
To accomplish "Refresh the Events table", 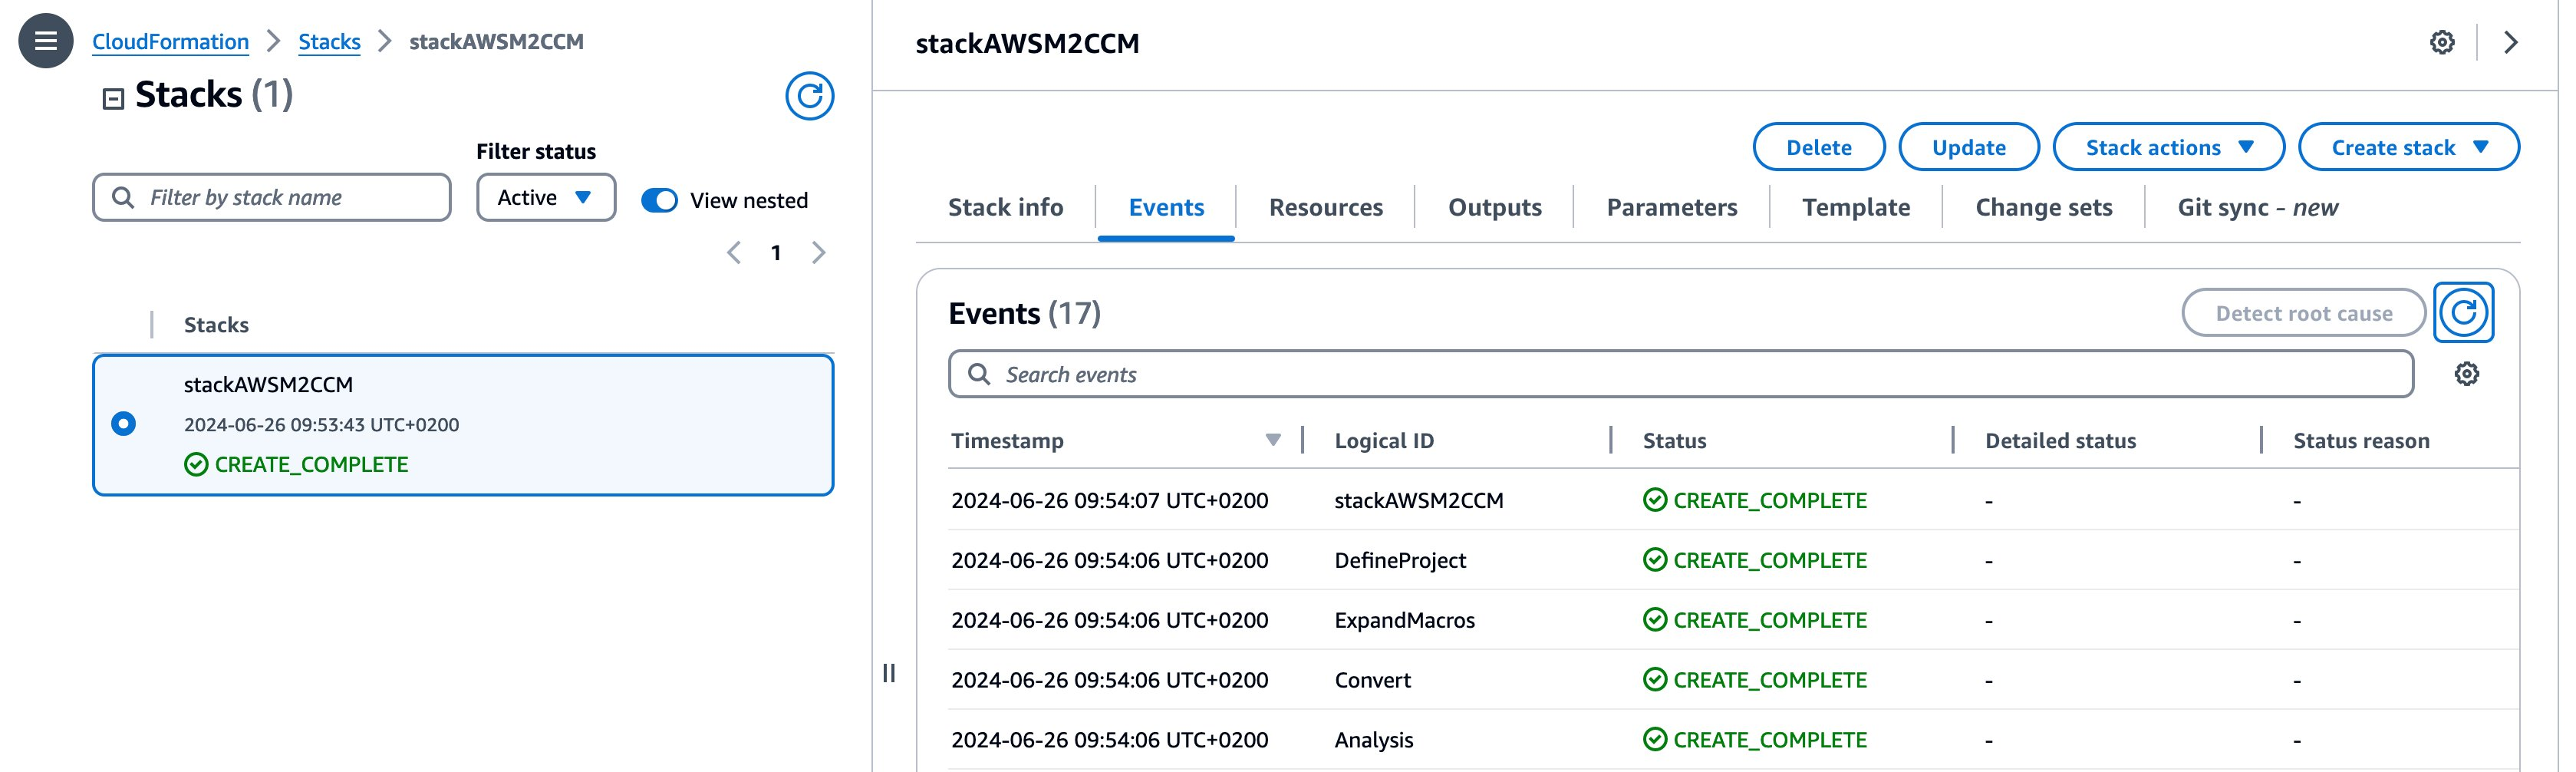I will point(2464,312).
